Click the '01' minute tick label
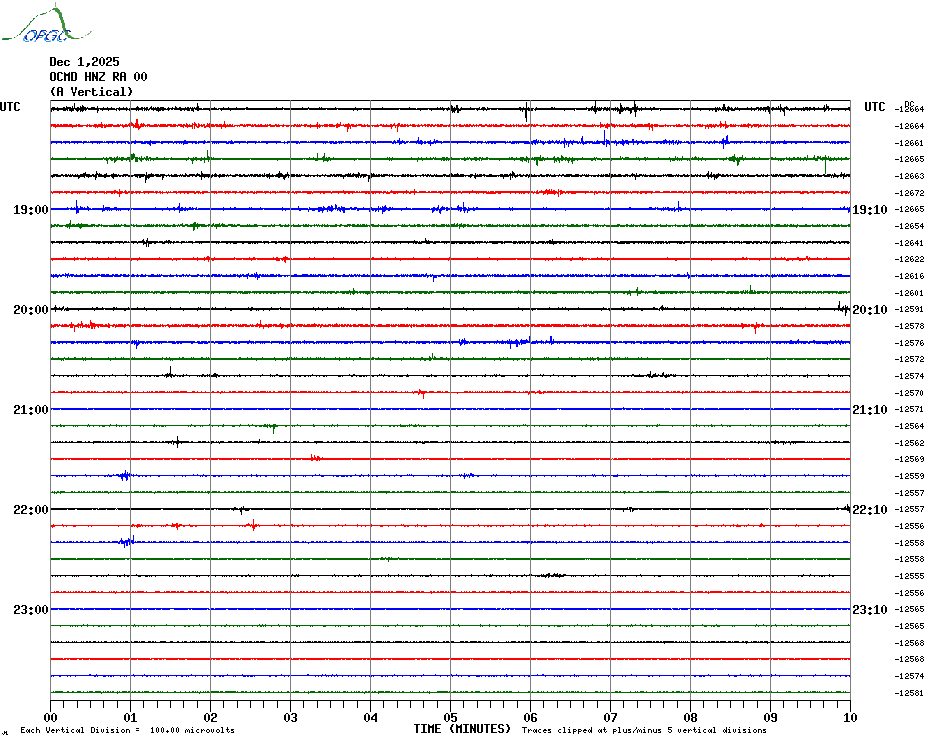 coord(130,717)
